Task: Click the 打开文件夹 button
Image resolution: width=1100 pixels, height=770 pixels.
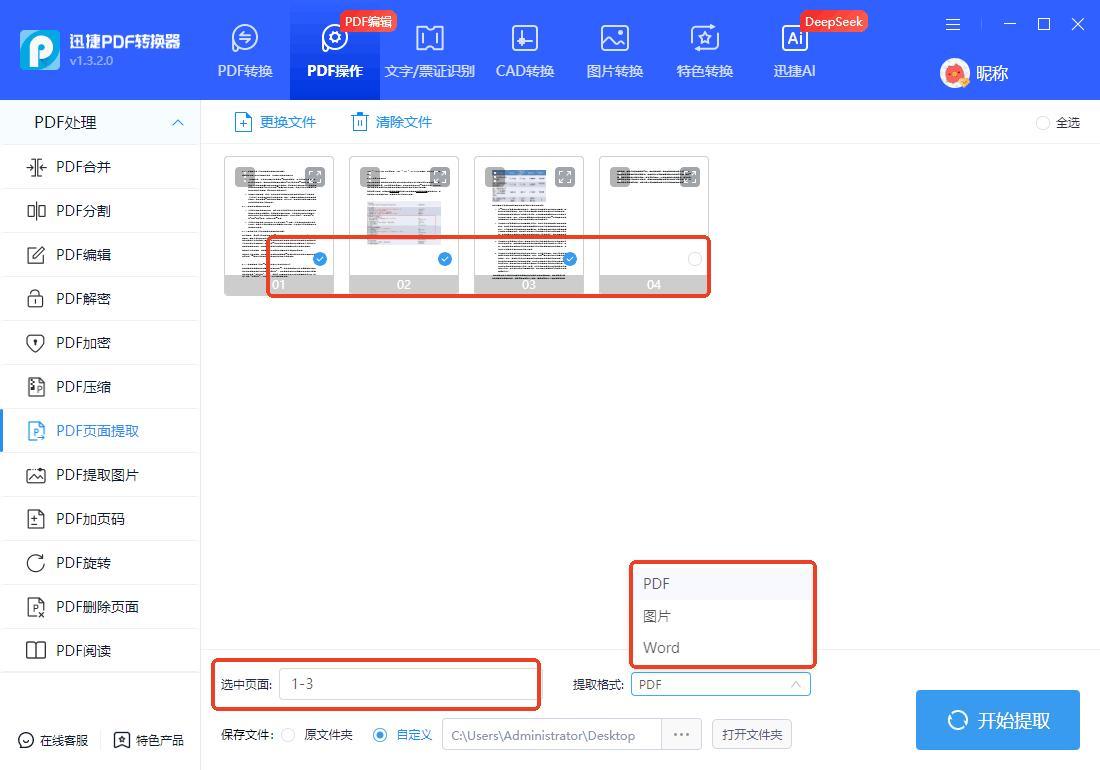Action: (752, 735)
